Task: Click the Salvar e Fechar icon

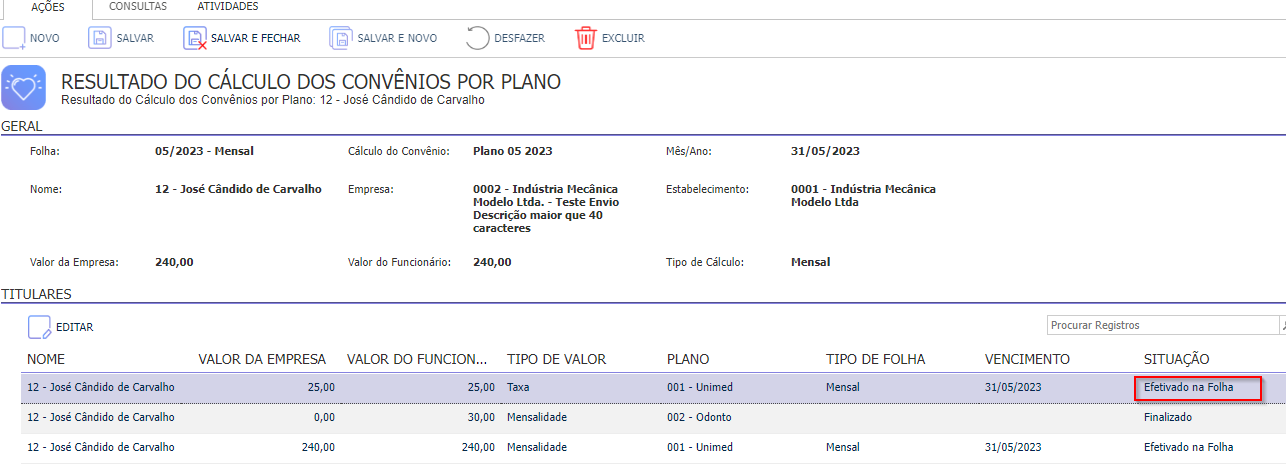Action: (195, 38)
